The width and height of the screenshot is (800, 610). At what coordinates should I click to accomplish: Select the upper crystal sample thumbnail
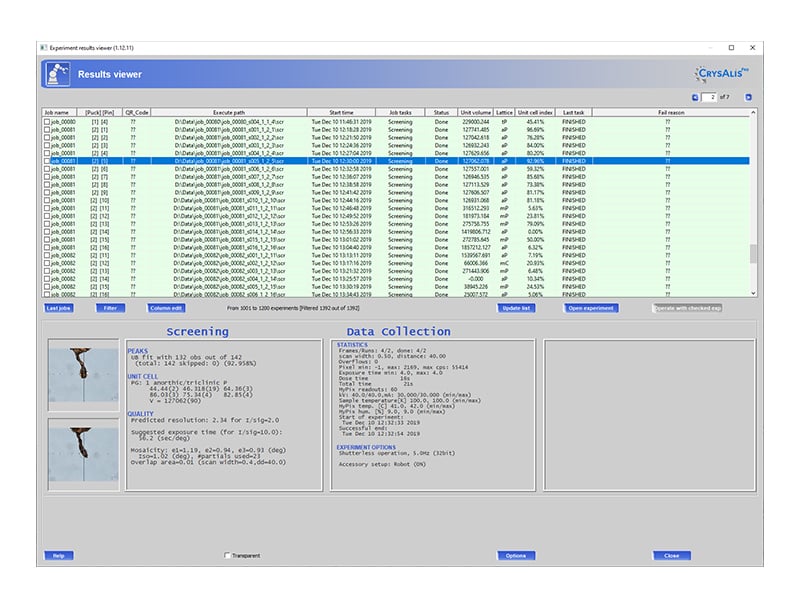tap(83, 375)
